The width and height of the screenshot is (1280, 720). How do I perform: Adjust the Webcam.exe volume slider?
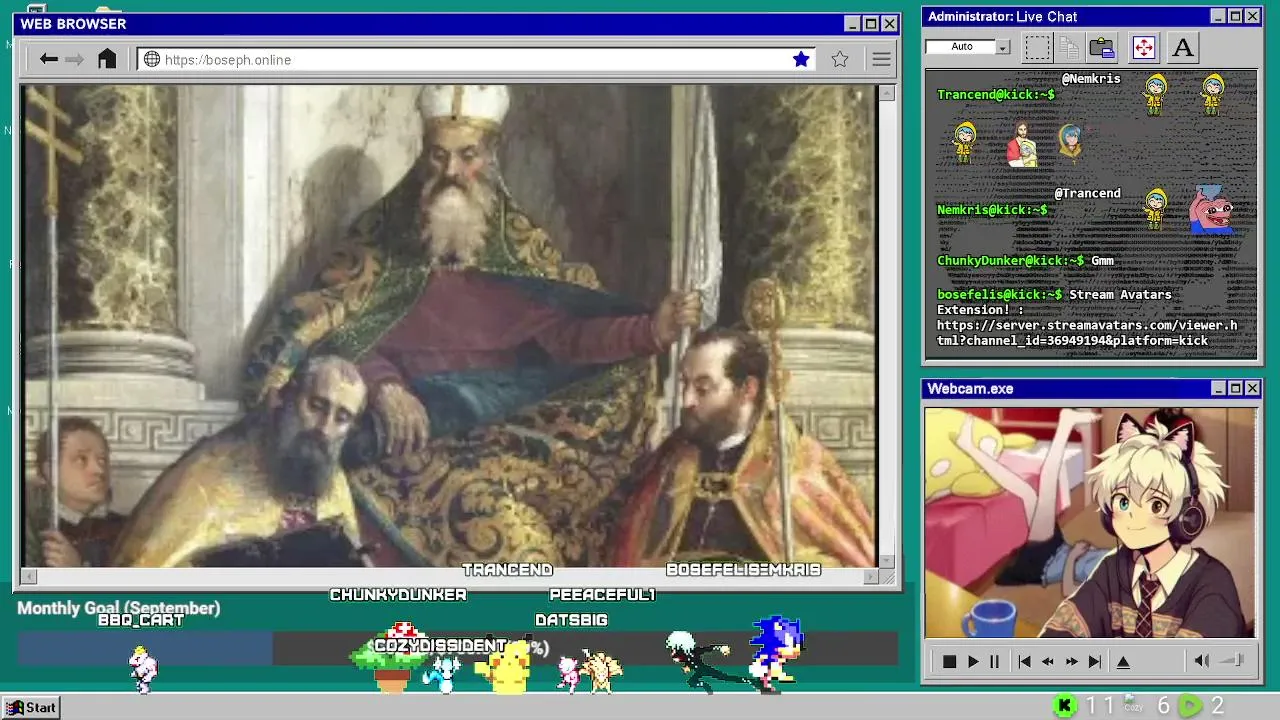coord(1233,660)
